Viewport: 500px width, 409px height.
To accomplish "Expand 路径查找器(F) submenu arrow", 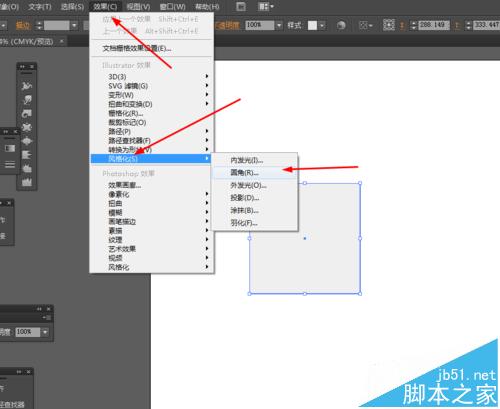I will [x=207, y=140].
